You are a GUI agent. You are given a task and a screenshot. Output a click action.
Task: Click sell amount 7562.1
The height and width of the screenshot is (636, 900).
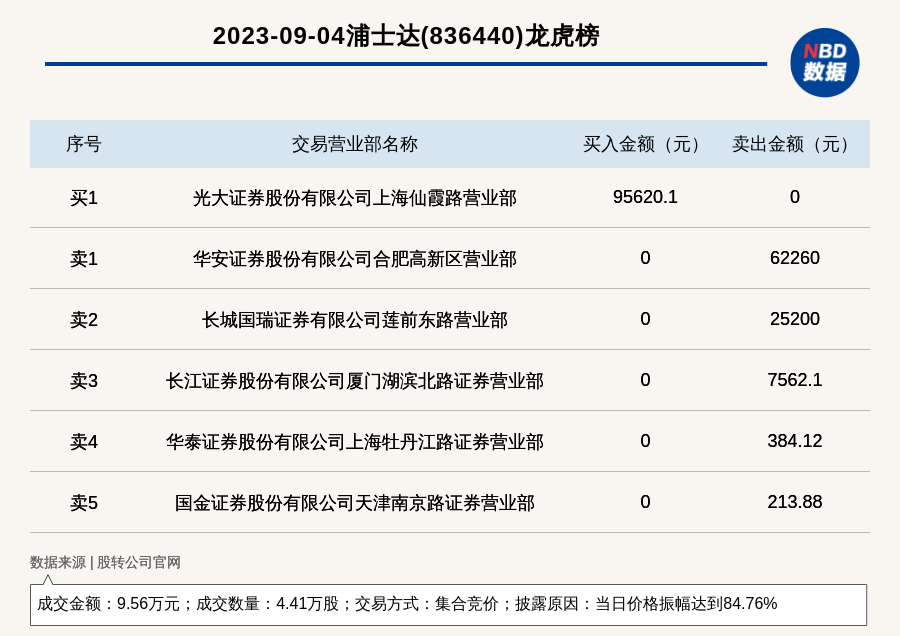click(x=794, y=379)
